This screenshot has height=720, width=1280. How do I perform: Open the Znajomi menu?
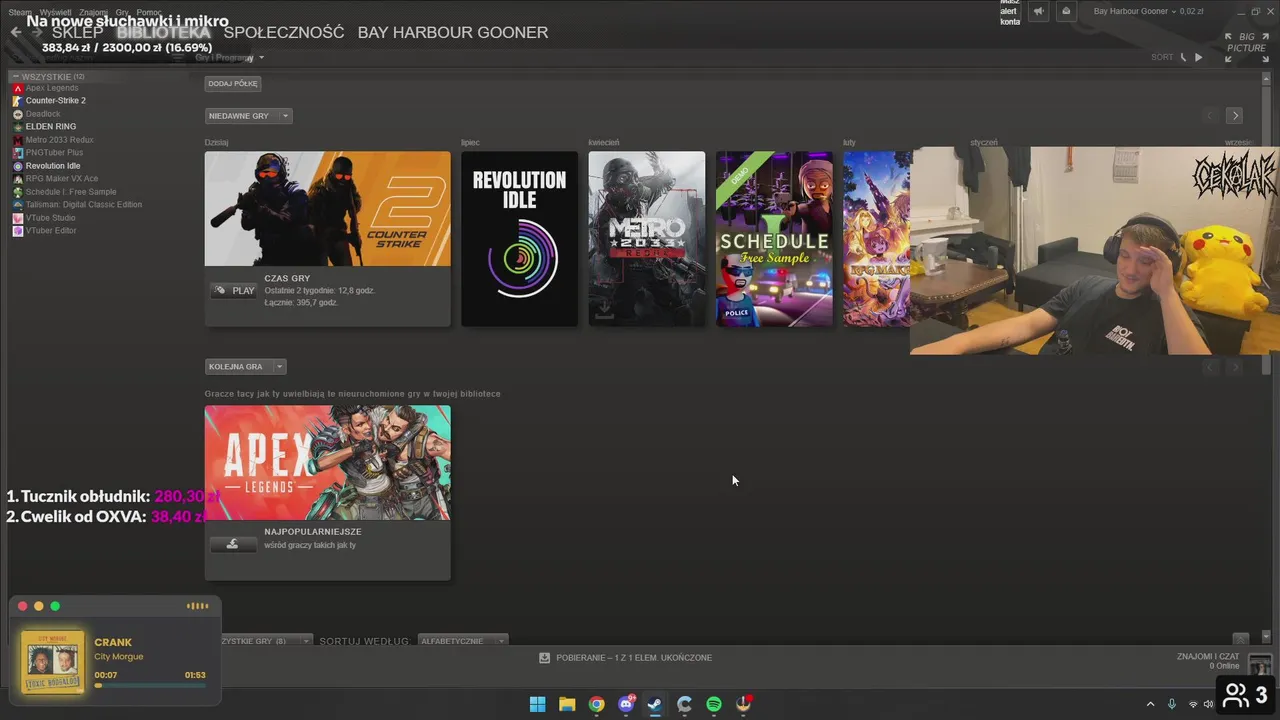[93, 12]
